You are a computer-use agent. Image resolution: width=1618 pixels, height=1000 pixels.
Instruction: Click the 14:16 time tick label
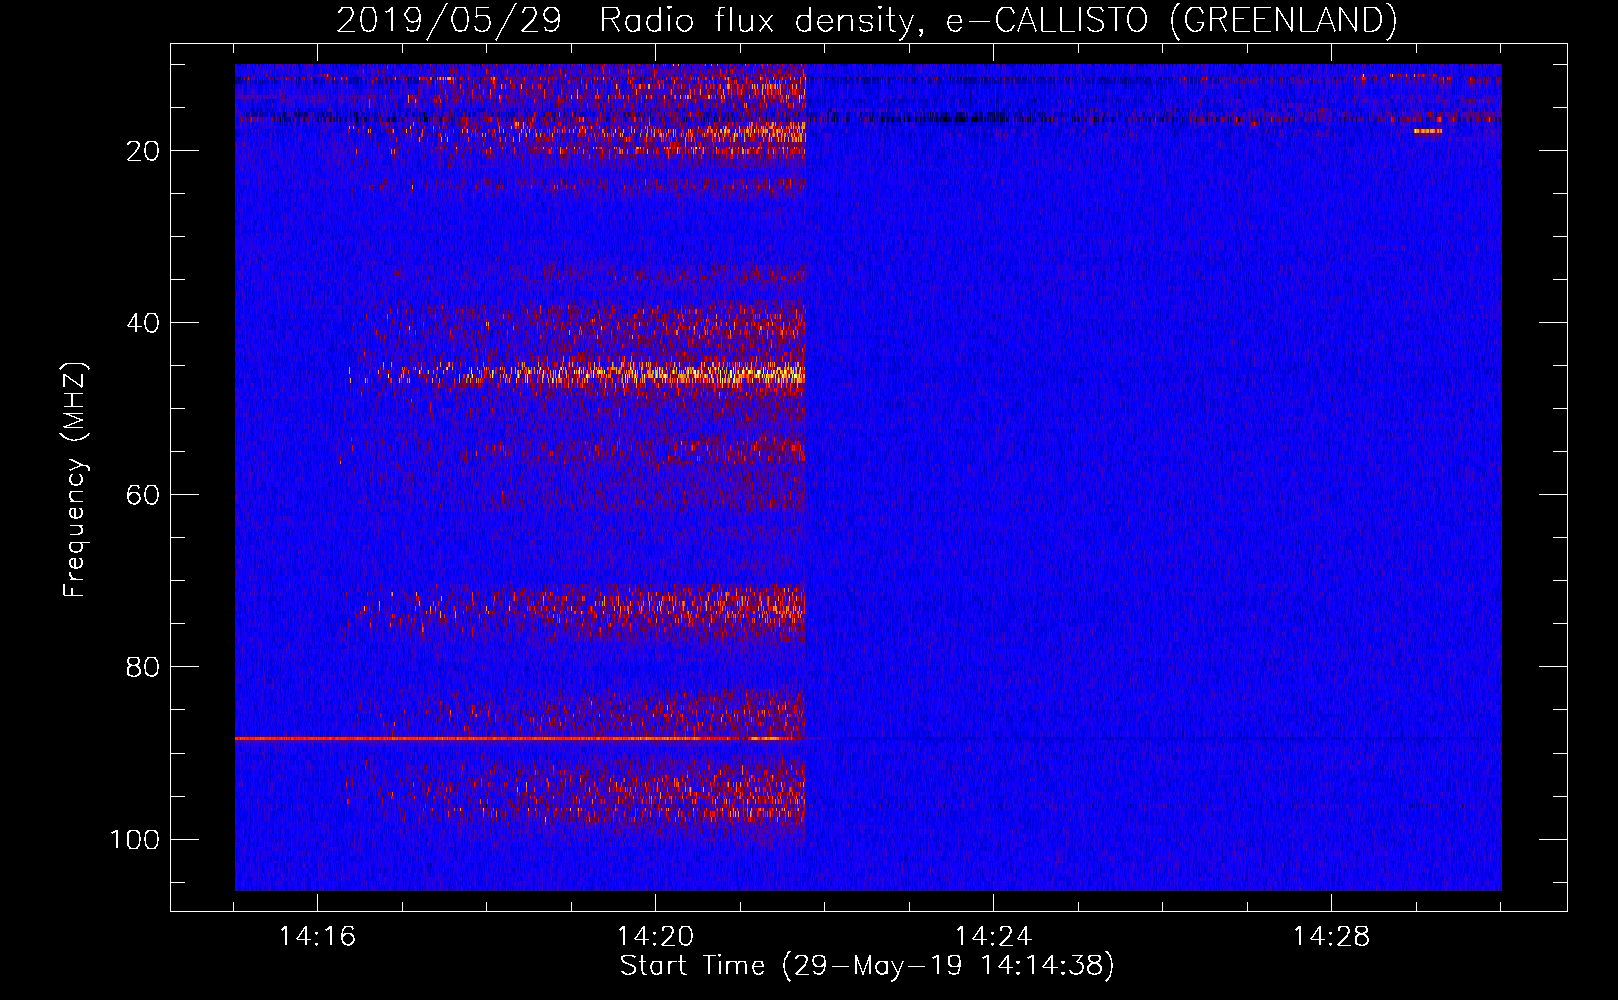click(317, 937)
